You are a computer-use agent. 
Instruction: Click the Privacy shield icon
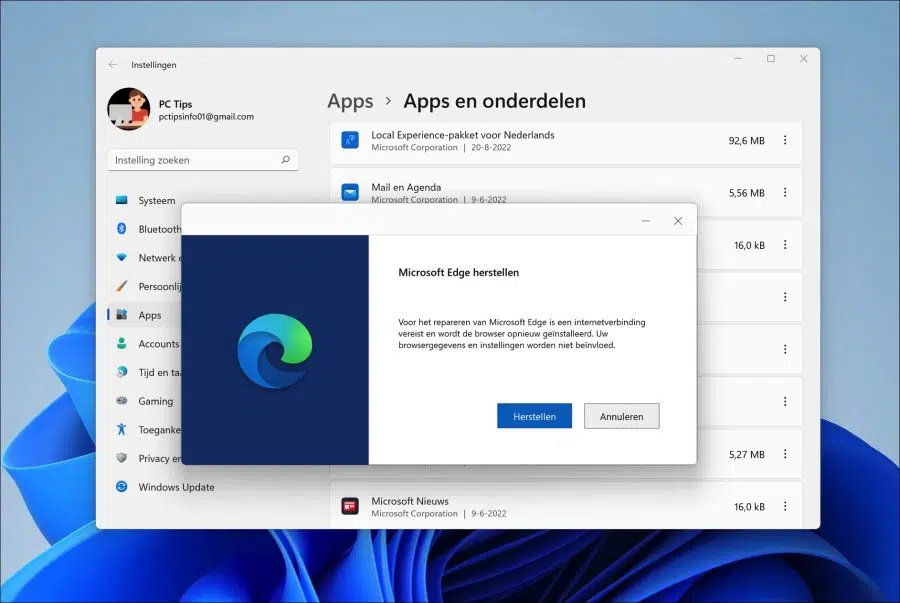[122, 458]
